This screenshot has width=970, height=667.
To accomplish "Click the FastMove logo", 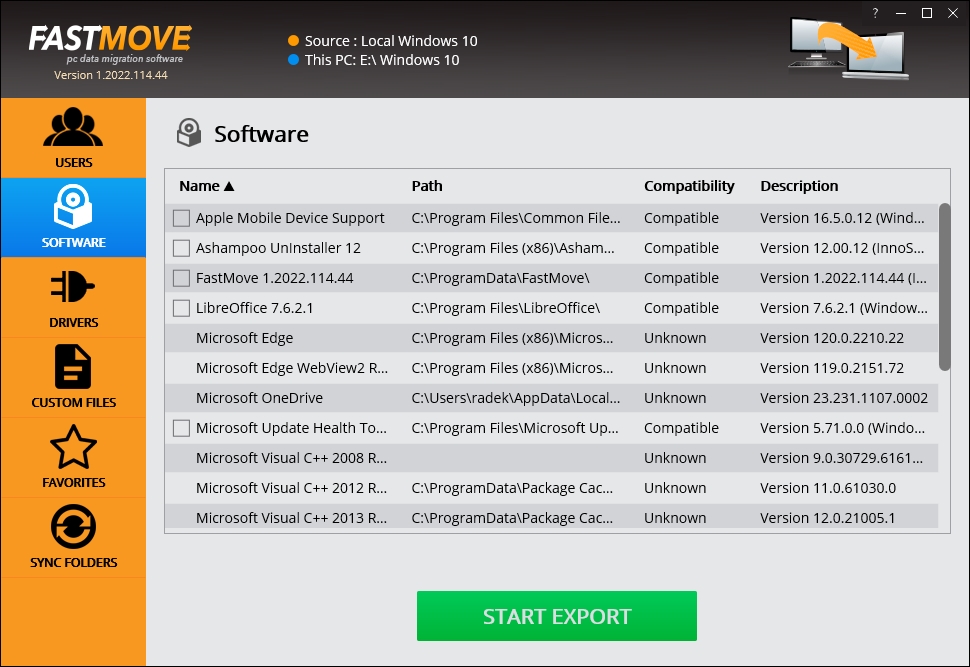I will (110, 43).
